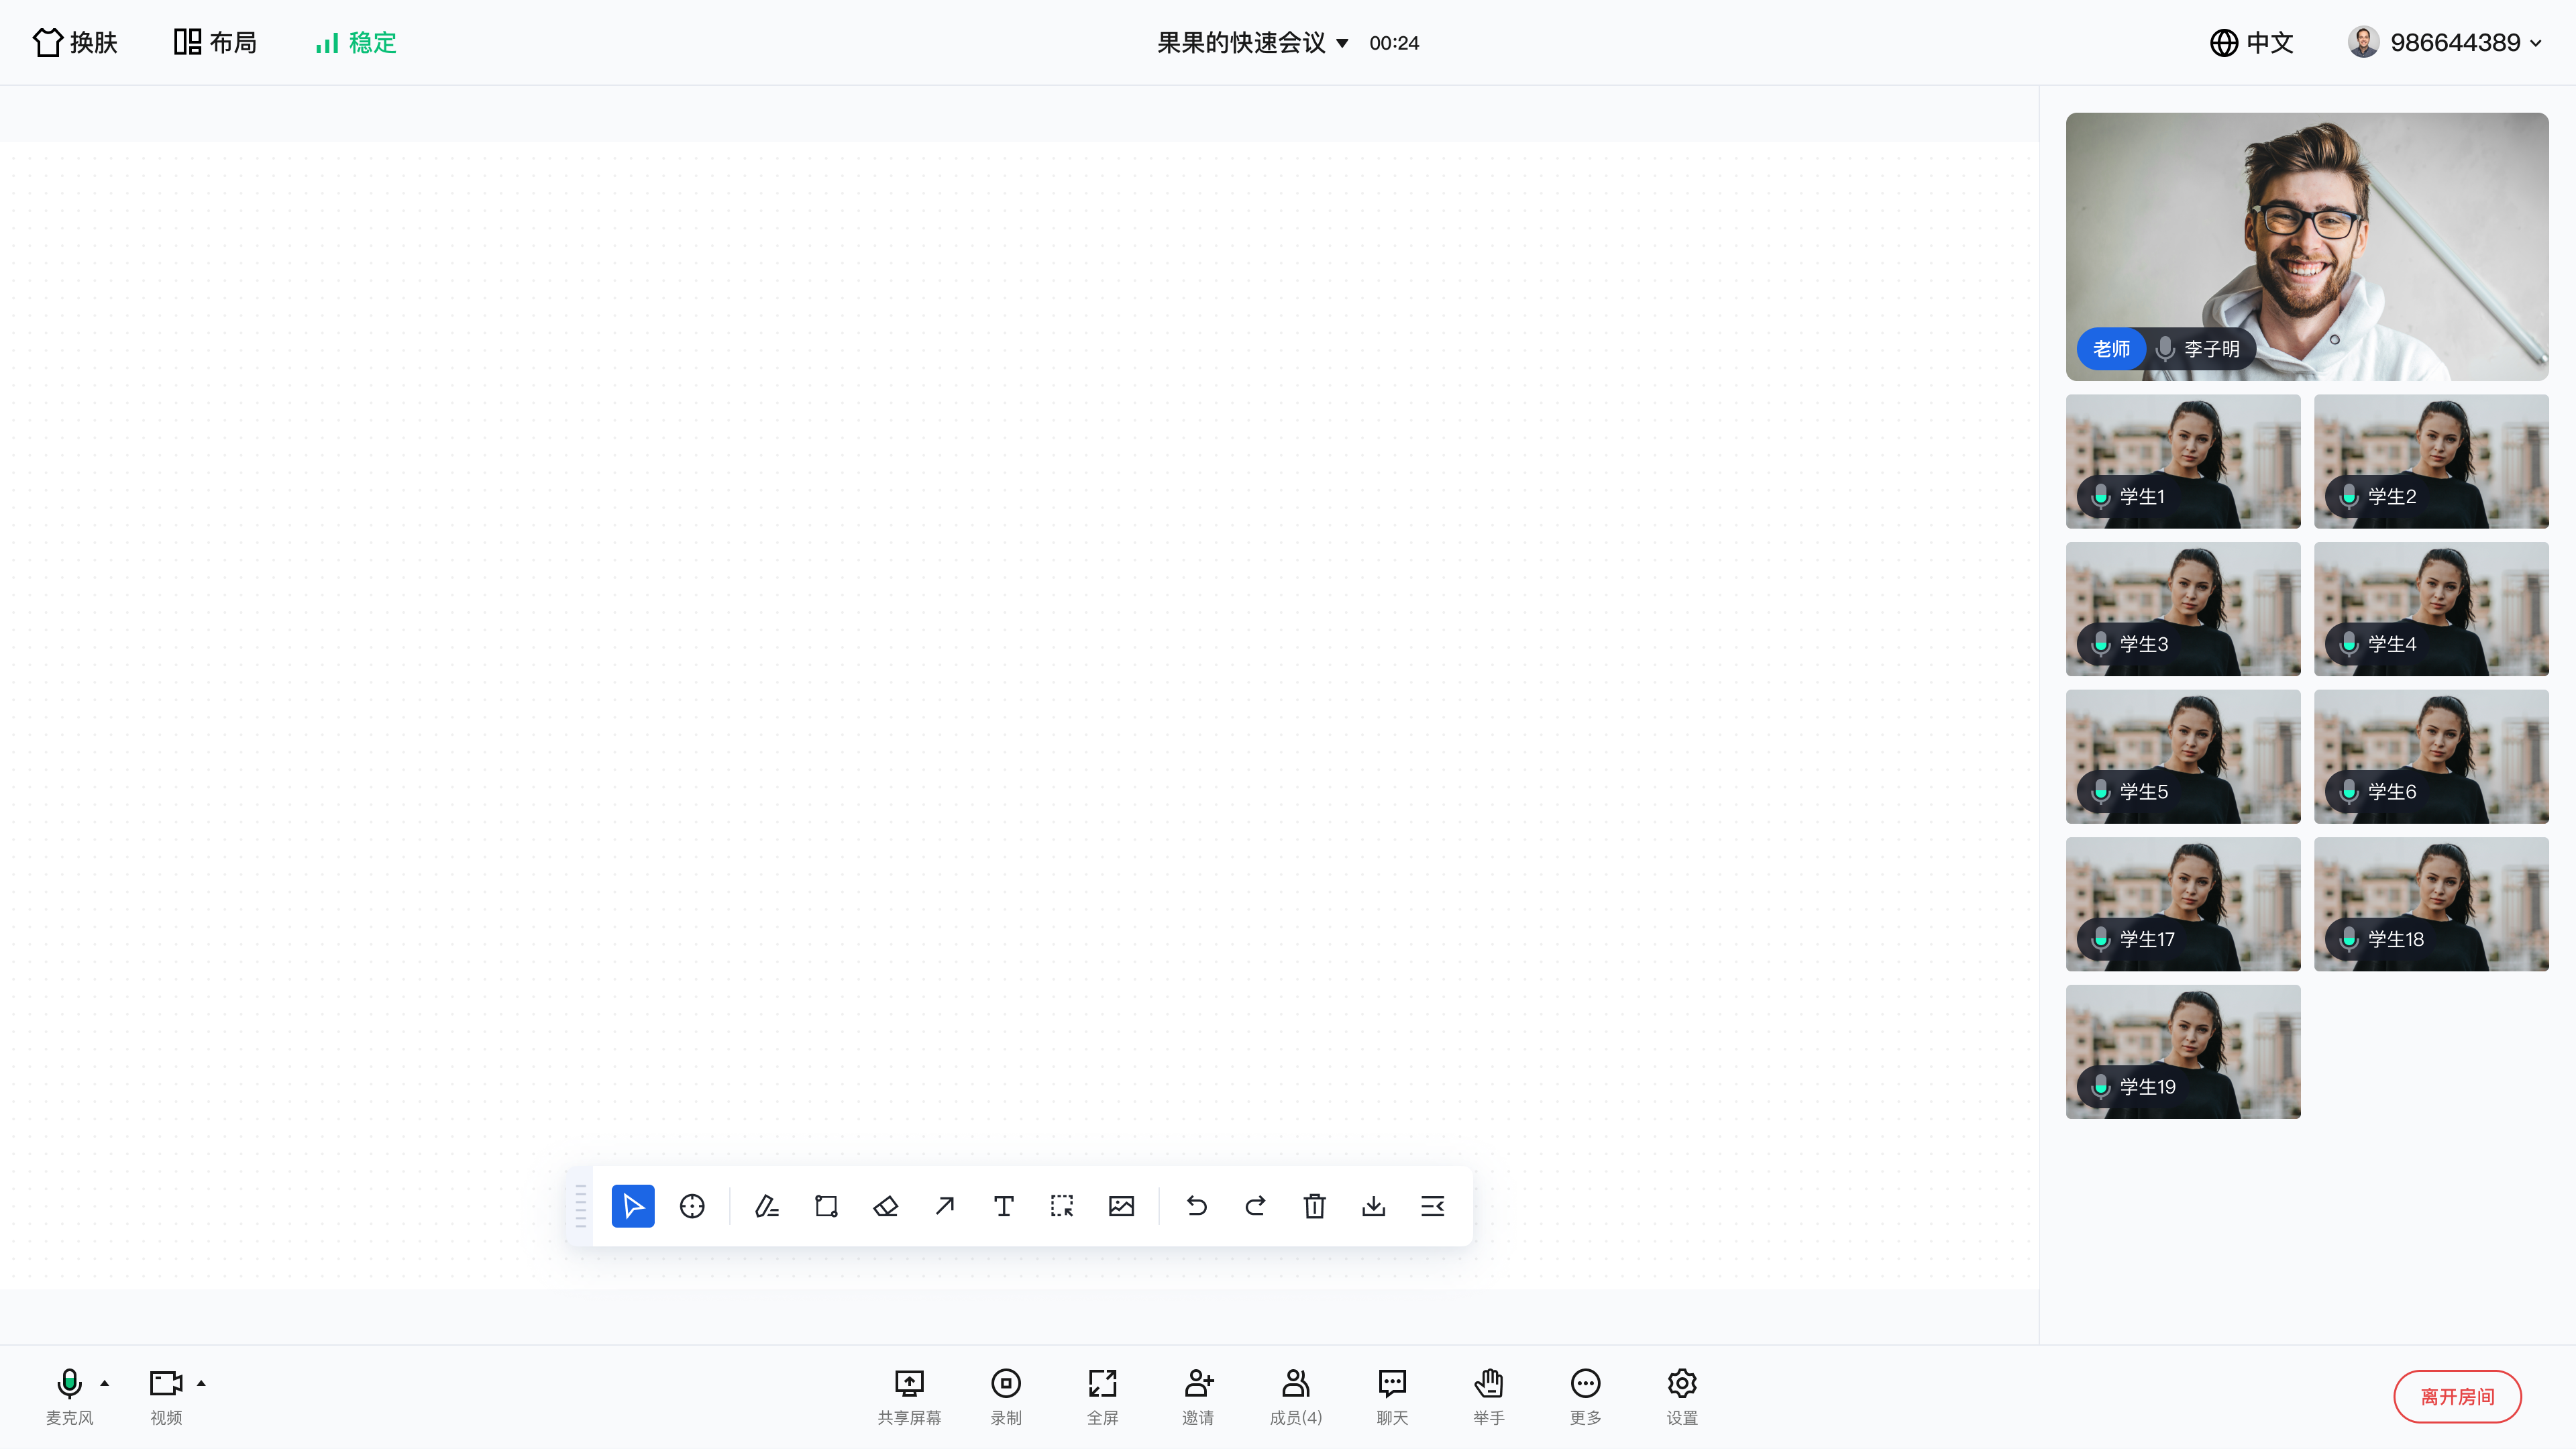Click the user avatar in header
This screenshot has height=1449, width=2576.
coord(2363,42)
